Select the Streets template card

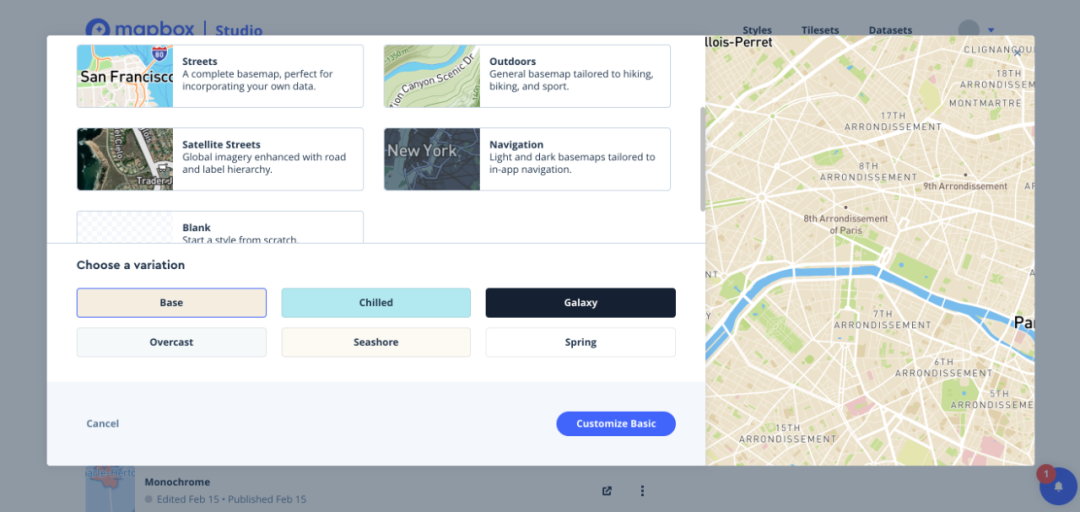[220, 76]
